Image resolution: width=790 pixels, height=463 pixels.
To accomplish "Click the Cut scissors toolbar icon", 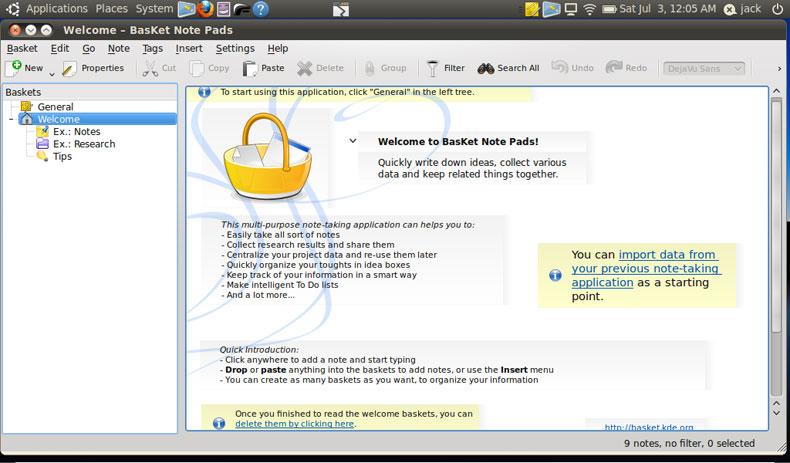I will click(x=150, y=68).
